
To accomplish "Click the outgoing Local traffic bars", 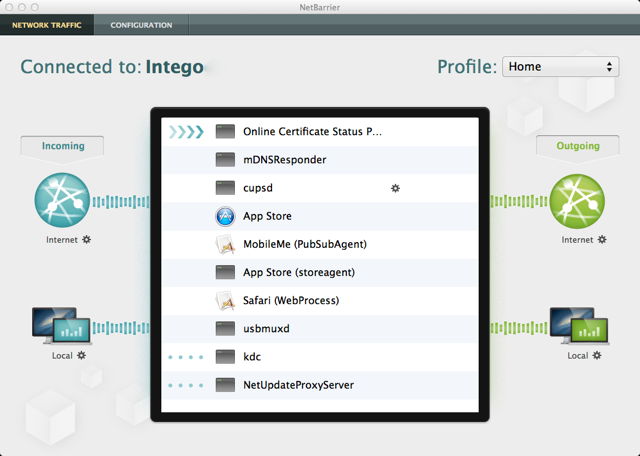I will [x=519, y=328].
